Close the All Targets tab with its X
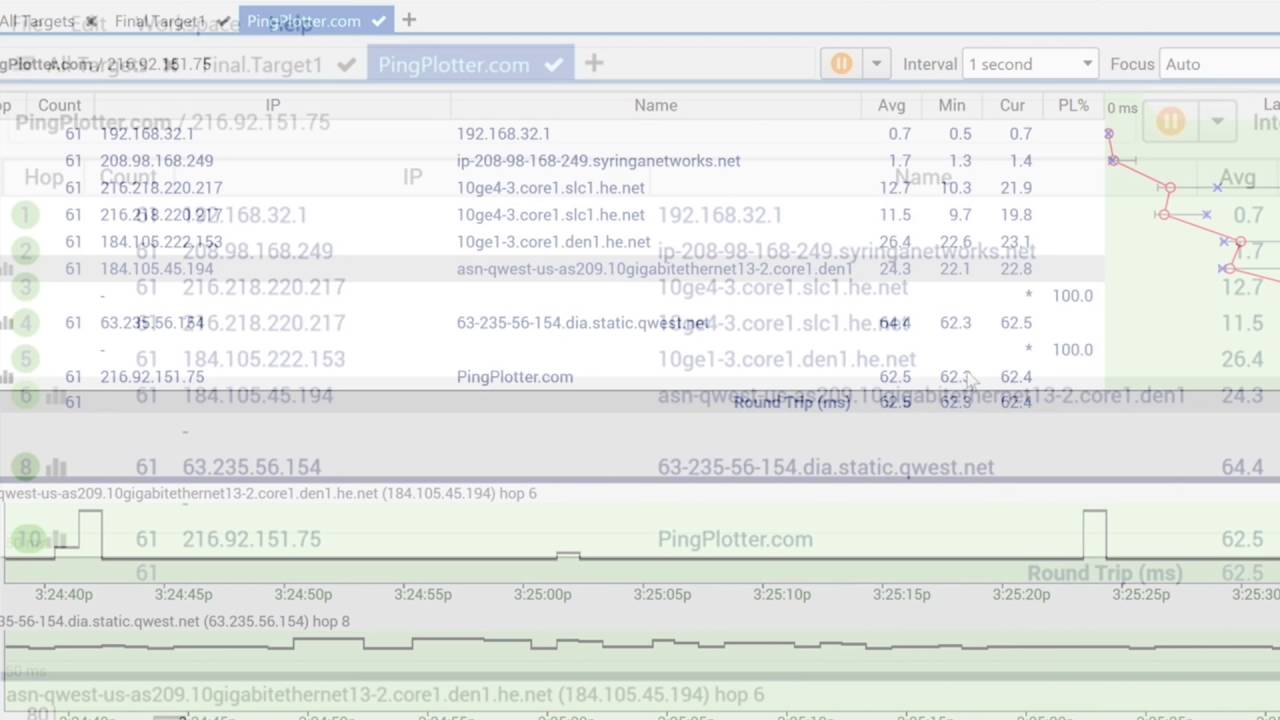1280x720 pixels. [92, 21]
